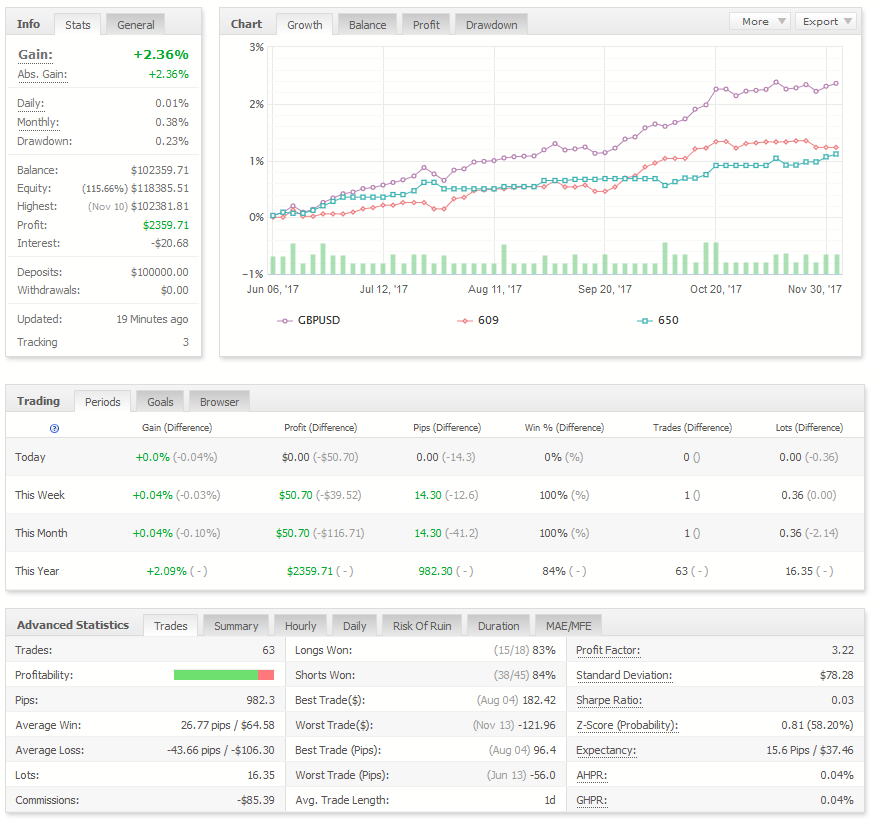Open the Hourly statistics tab
This screenshot has width=872, height=821.
pyautogui.click(x=300, y=626)
